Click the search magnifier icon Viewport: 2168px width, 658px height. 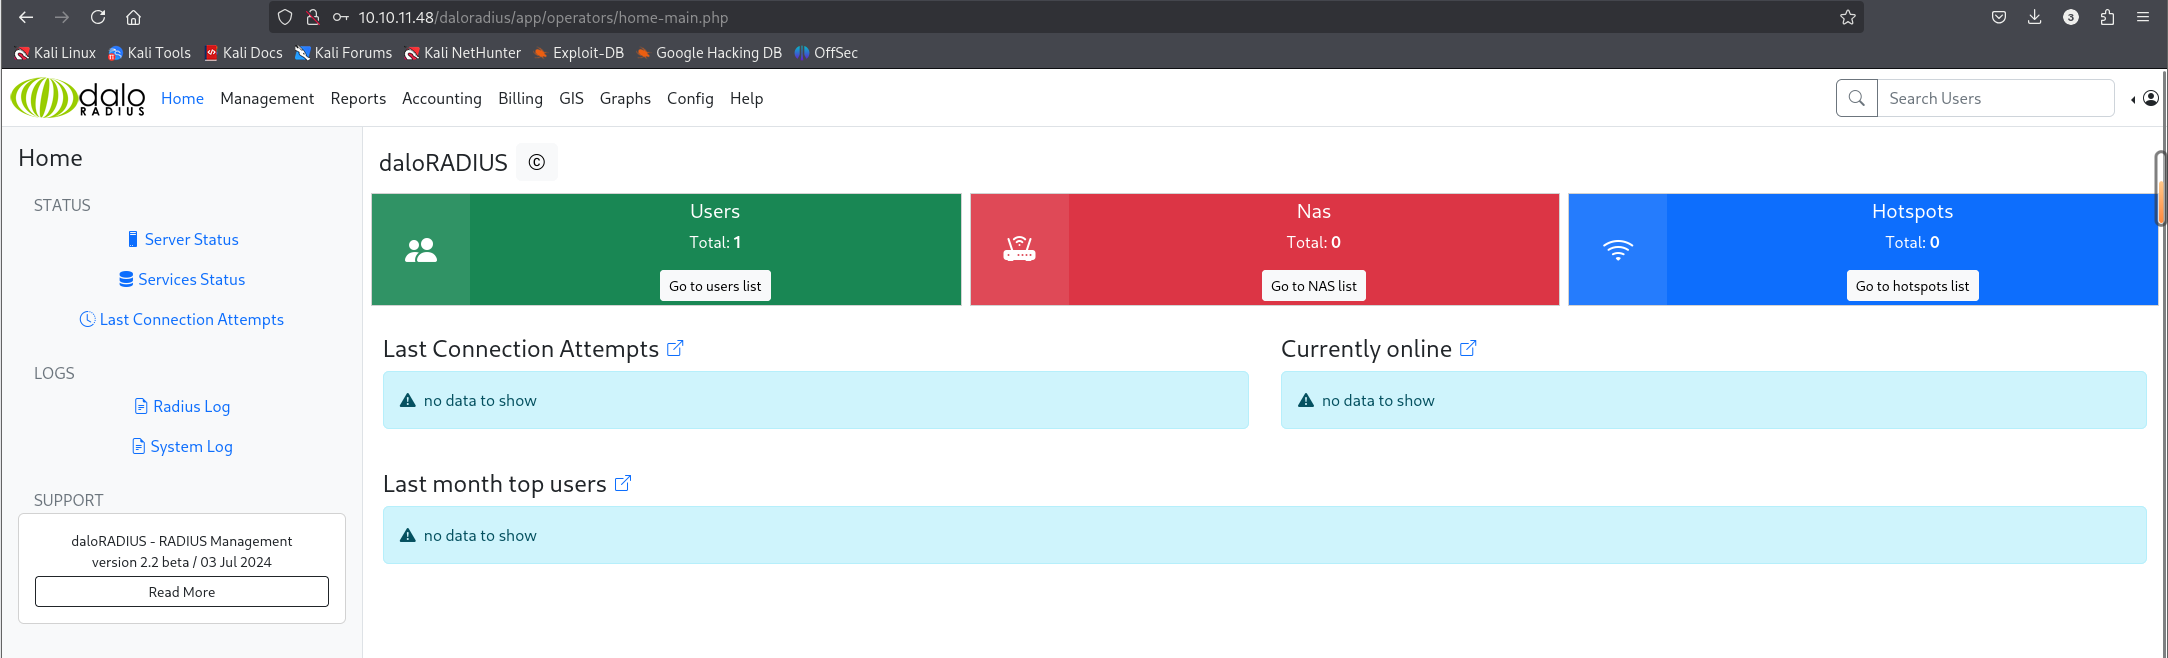pos(1856,98)
